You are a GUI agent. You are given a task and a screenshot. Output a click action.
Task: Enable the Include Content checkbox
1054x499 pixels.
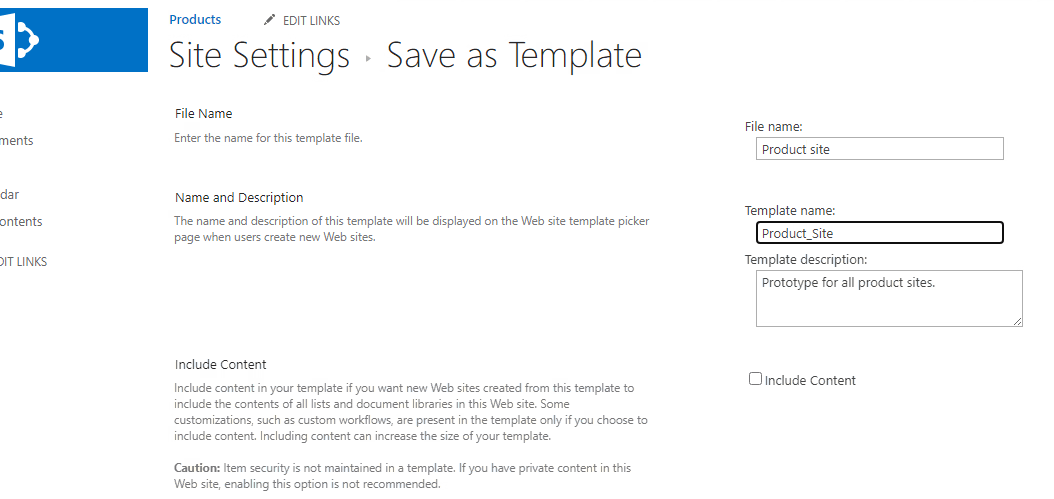[x=755, y=379]
